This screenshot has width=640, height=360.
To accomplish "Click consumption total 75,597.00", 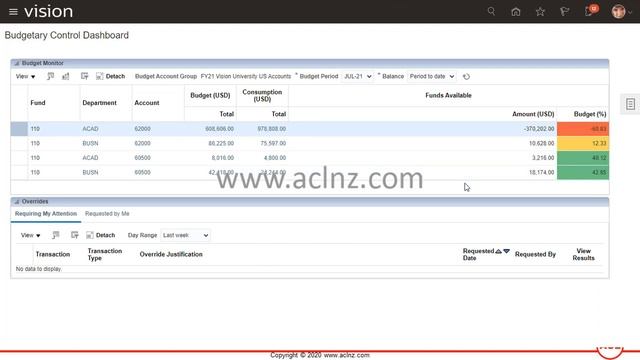I will pyautogui.click(x=273, y=143).
